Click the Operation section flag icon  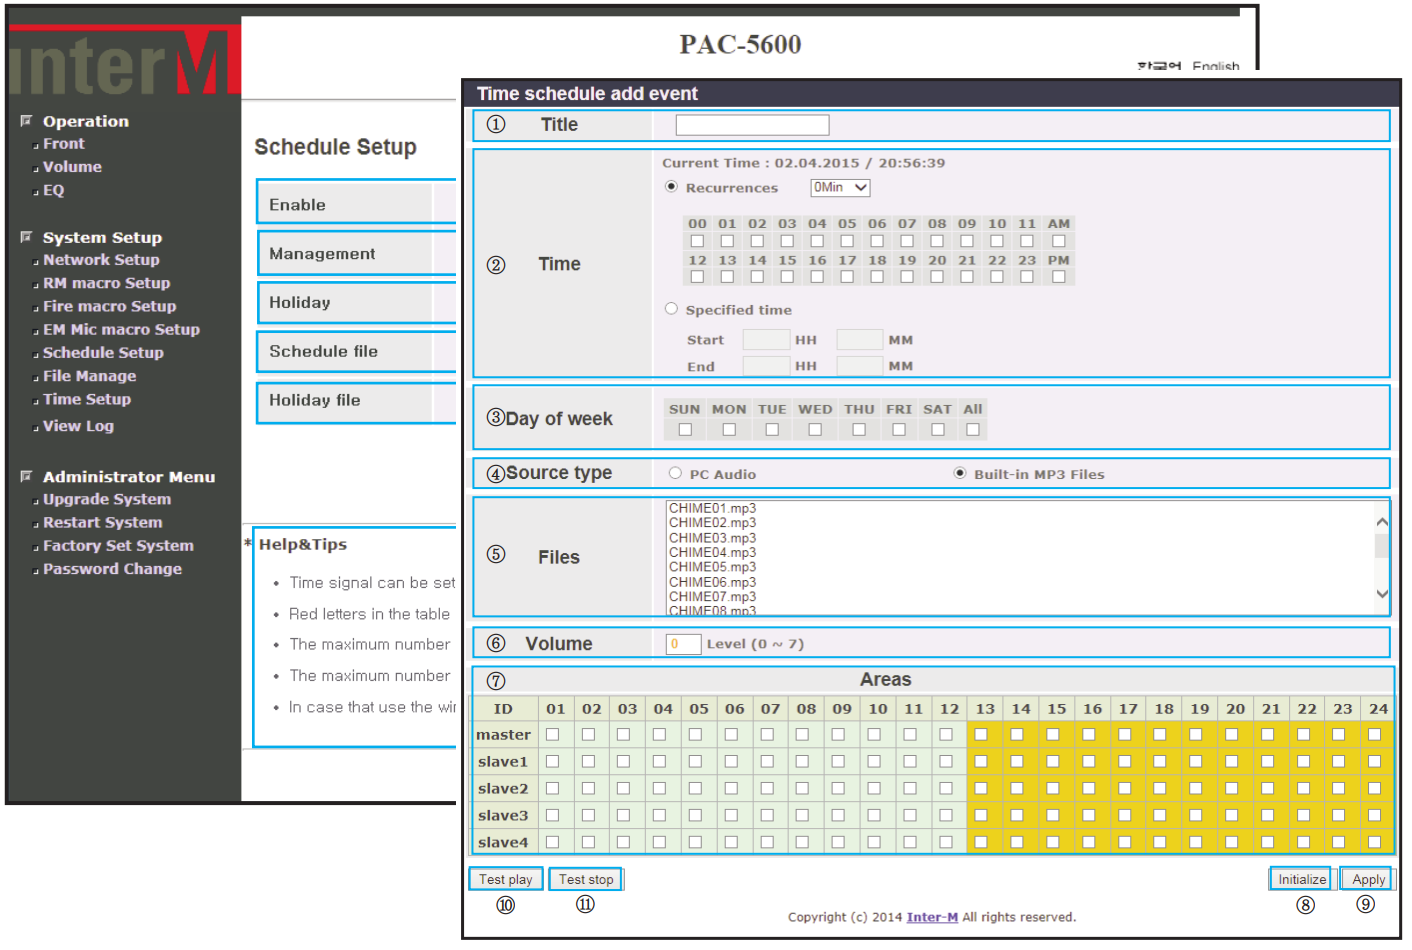[26, 120]
